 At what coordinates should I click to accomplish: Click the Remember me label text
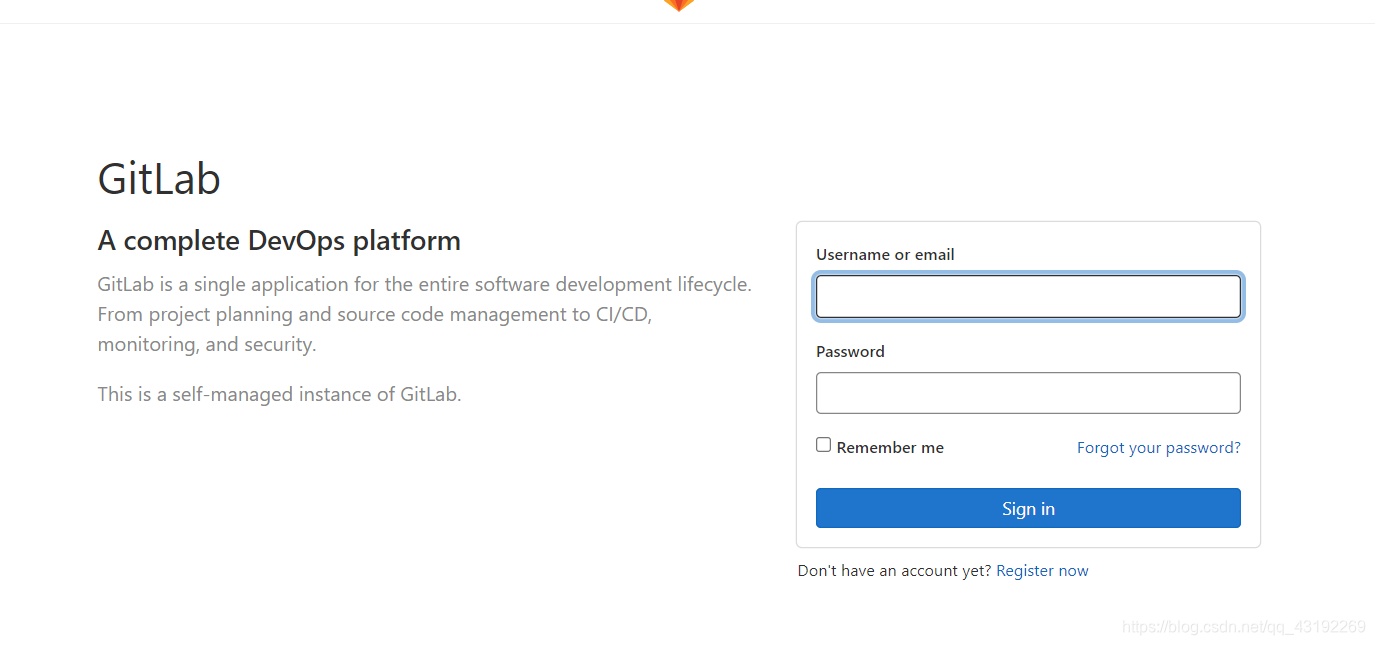889,447
